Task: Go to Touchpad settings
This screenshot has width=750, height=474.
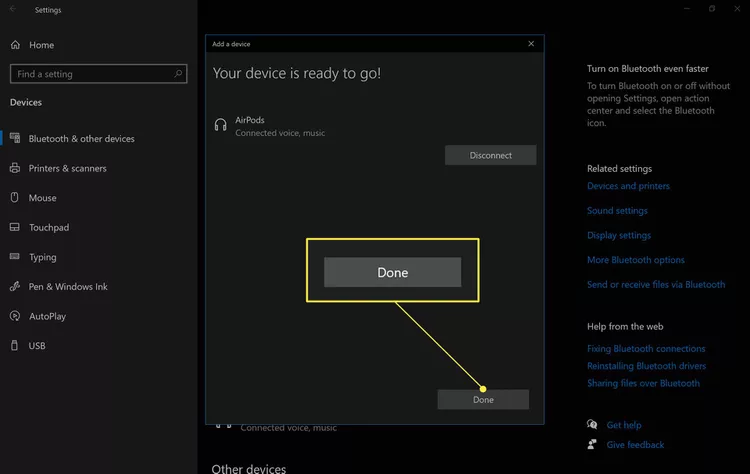Action: tap(49, 228)
